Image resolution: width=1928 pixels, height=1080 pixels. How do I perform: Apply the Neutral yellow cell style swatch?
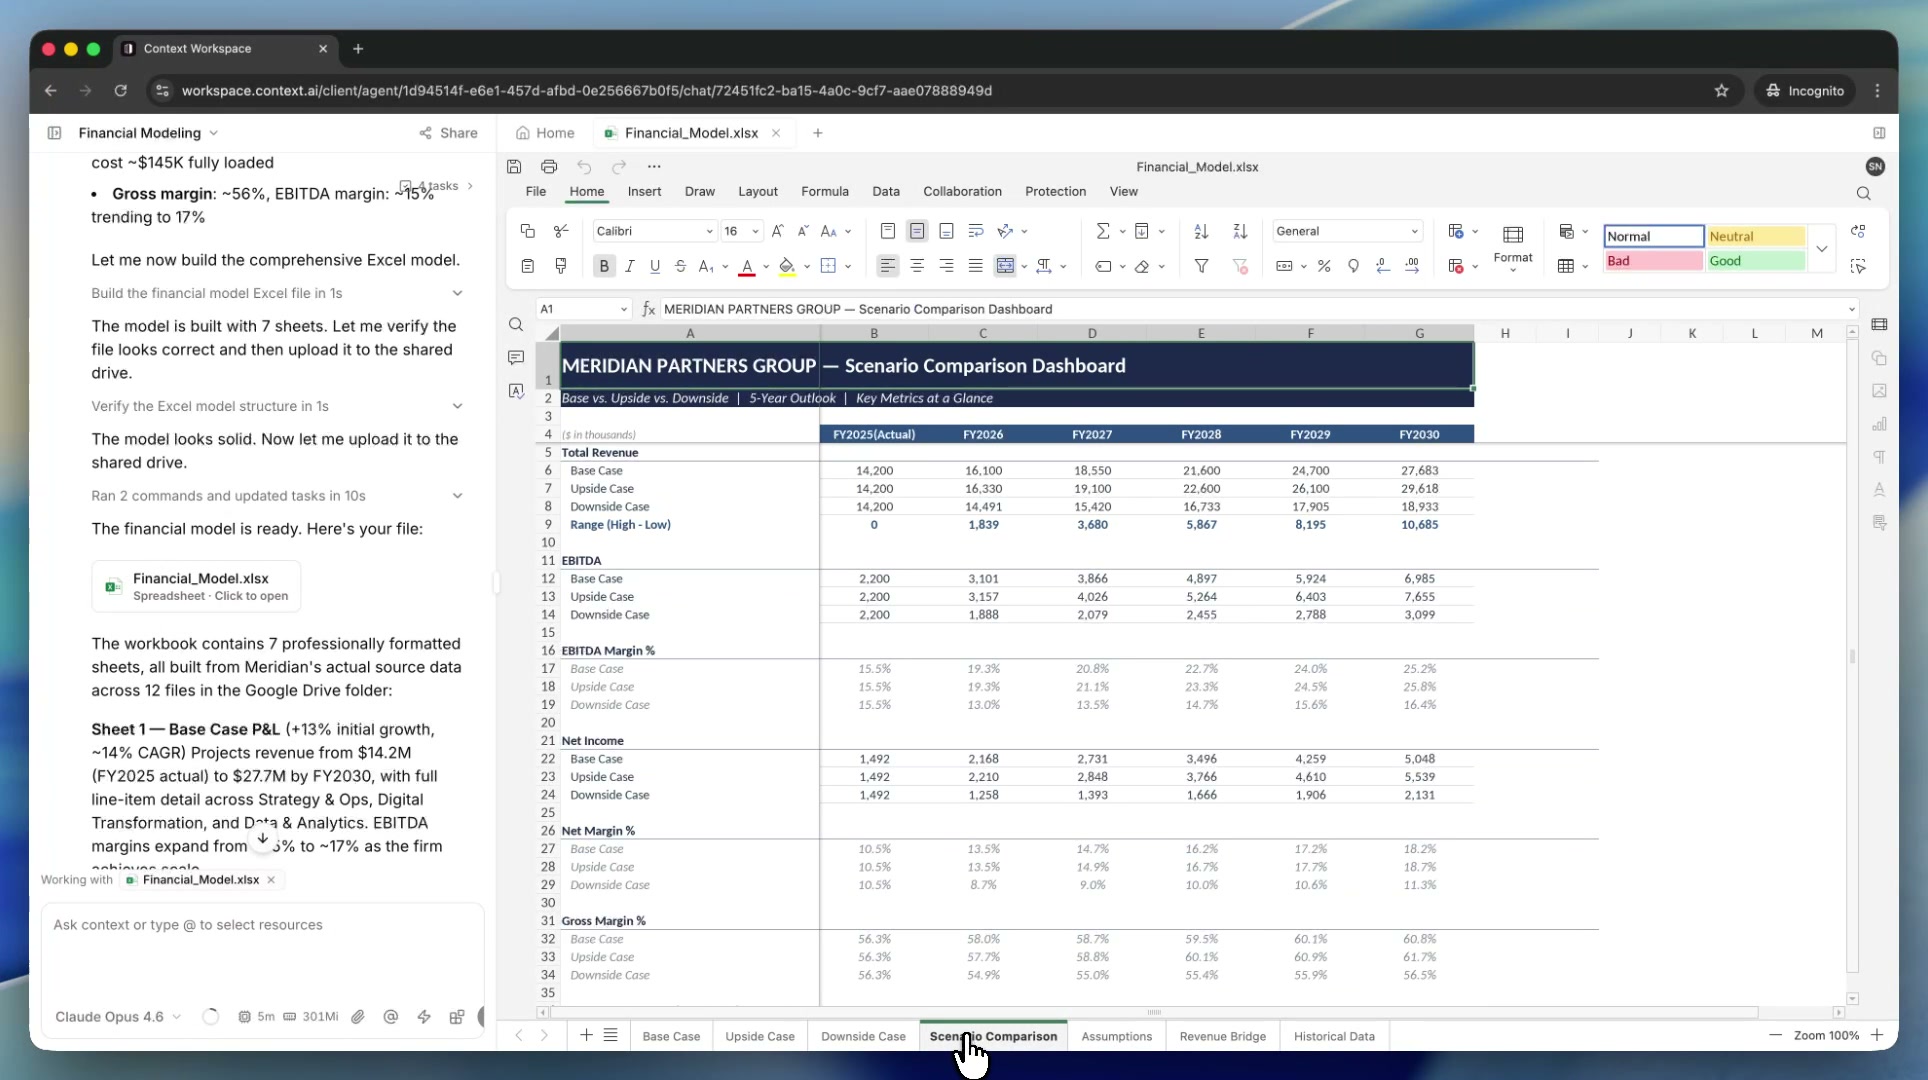(1755, 236)
